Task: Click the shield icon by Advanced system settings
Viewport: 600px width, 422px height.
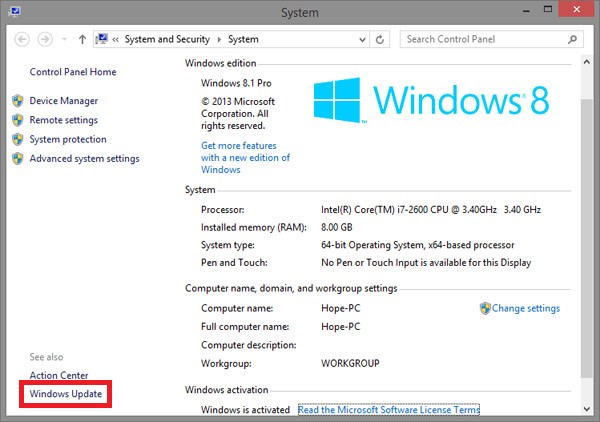Action: tap(18, 158)
